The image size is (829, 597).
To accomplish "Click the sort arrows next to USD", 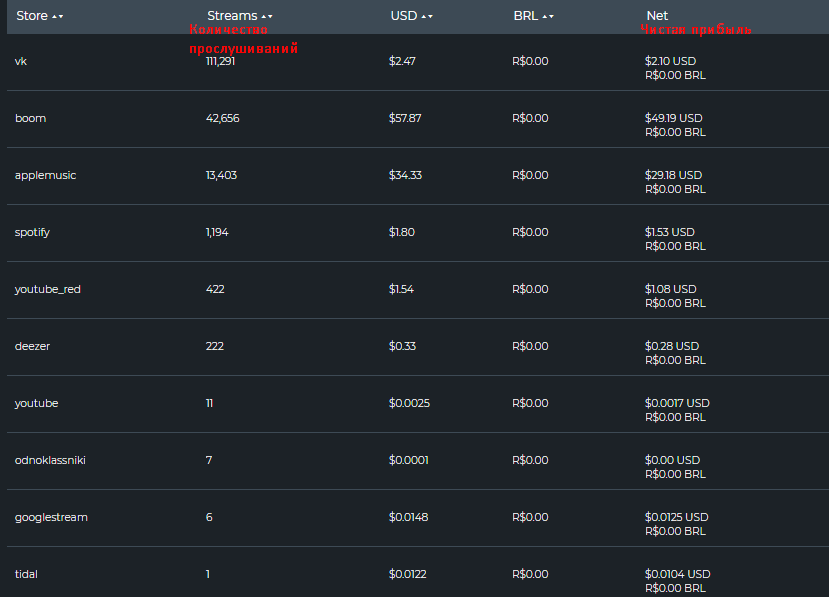I will point(427,17).
